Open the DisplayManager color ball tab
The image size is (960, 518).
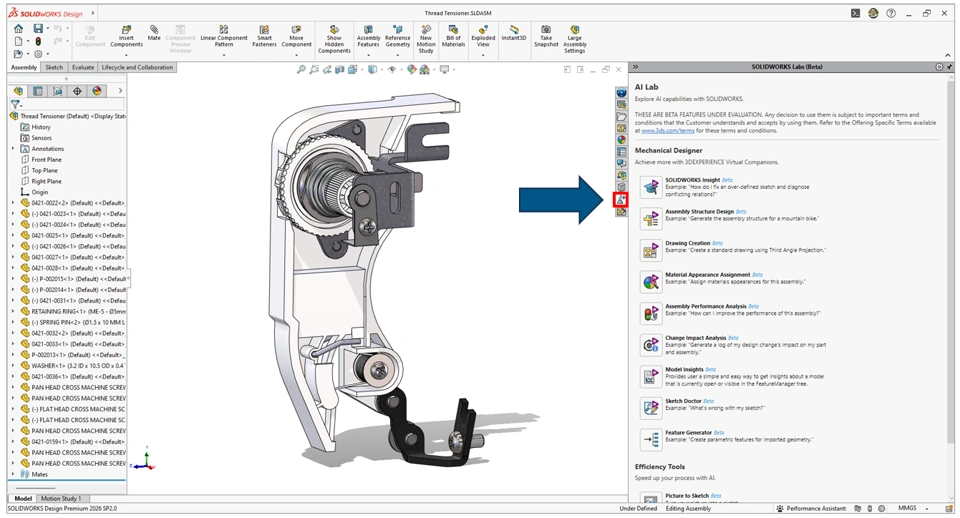tap(97, 91)
